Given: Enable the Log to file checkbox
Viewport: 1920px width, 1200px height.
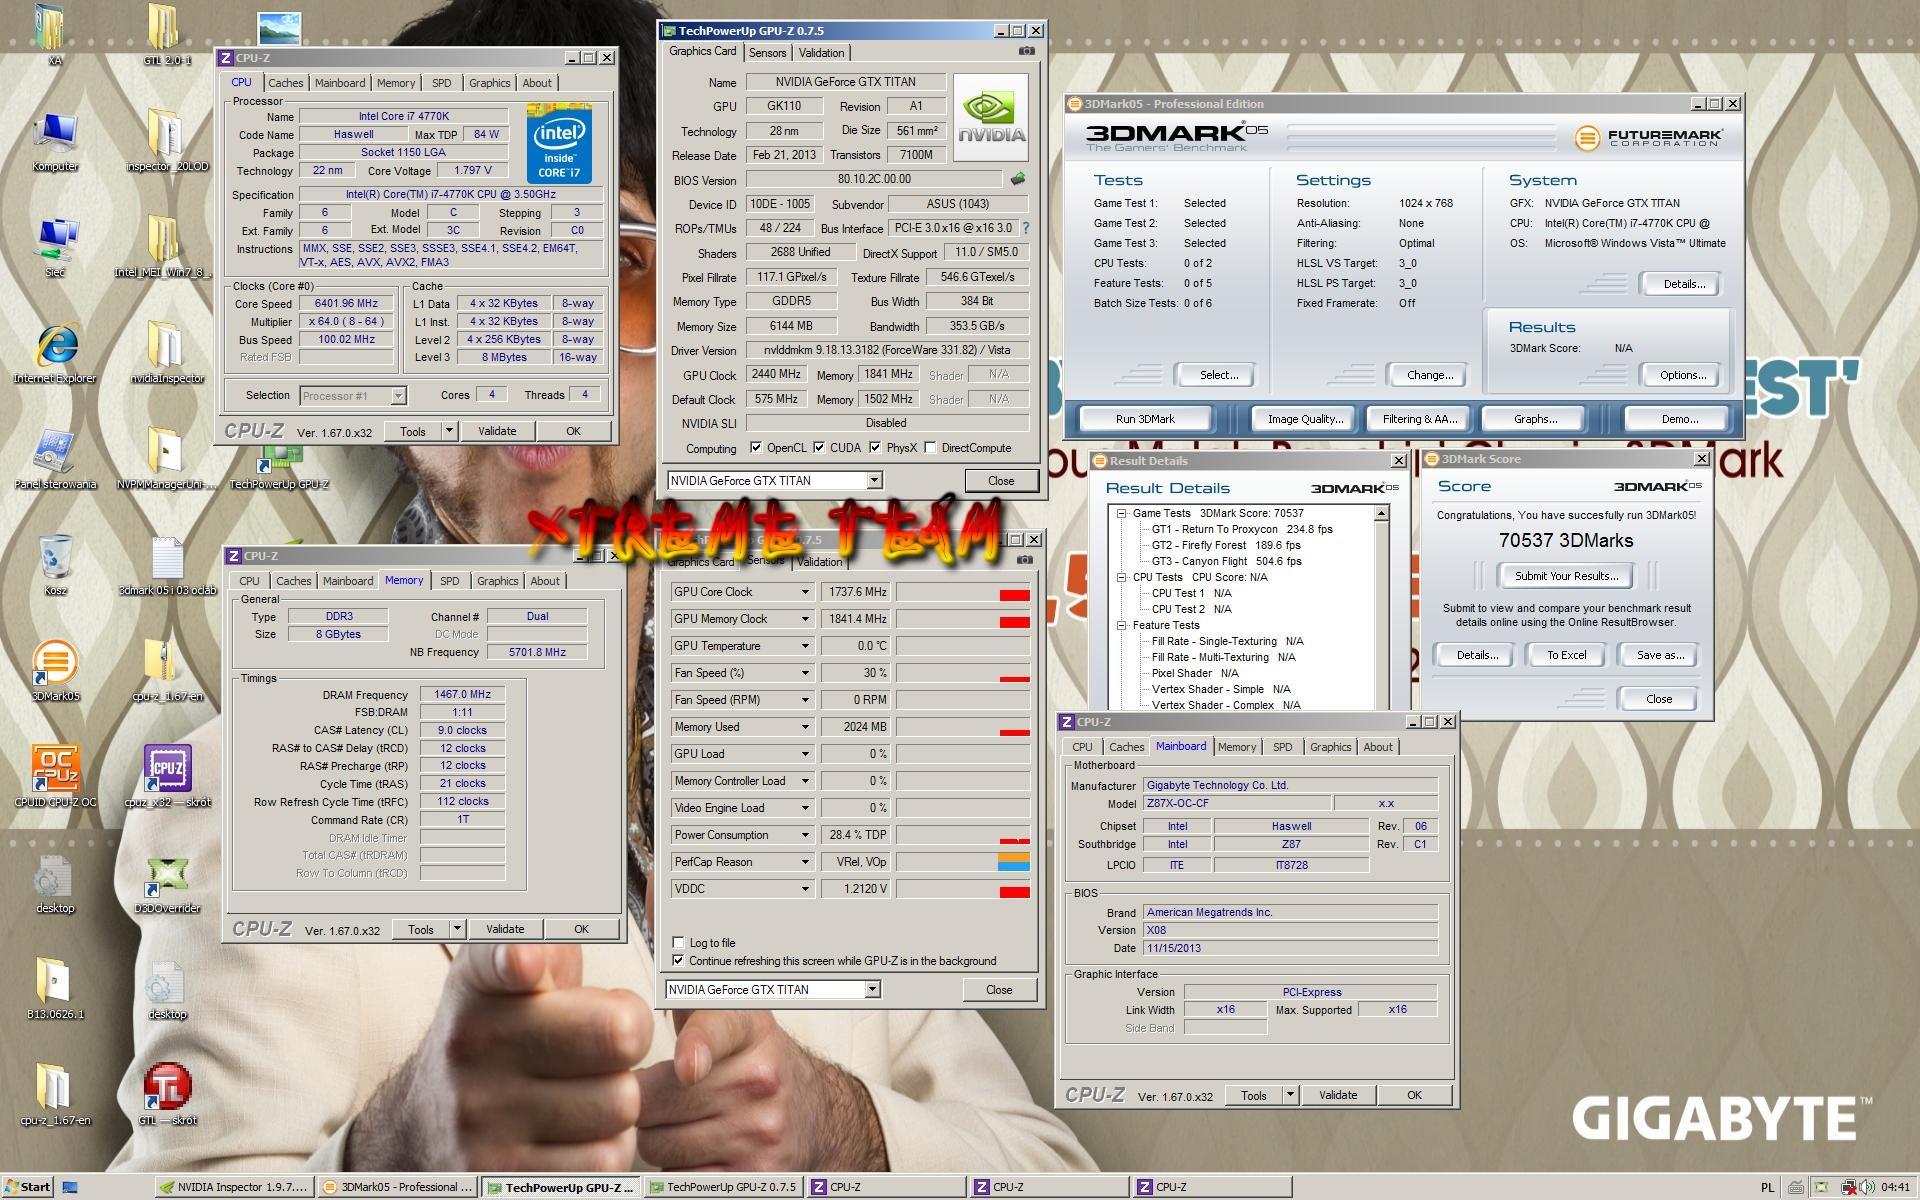Looking at the screenshot, I should [678, 942].
